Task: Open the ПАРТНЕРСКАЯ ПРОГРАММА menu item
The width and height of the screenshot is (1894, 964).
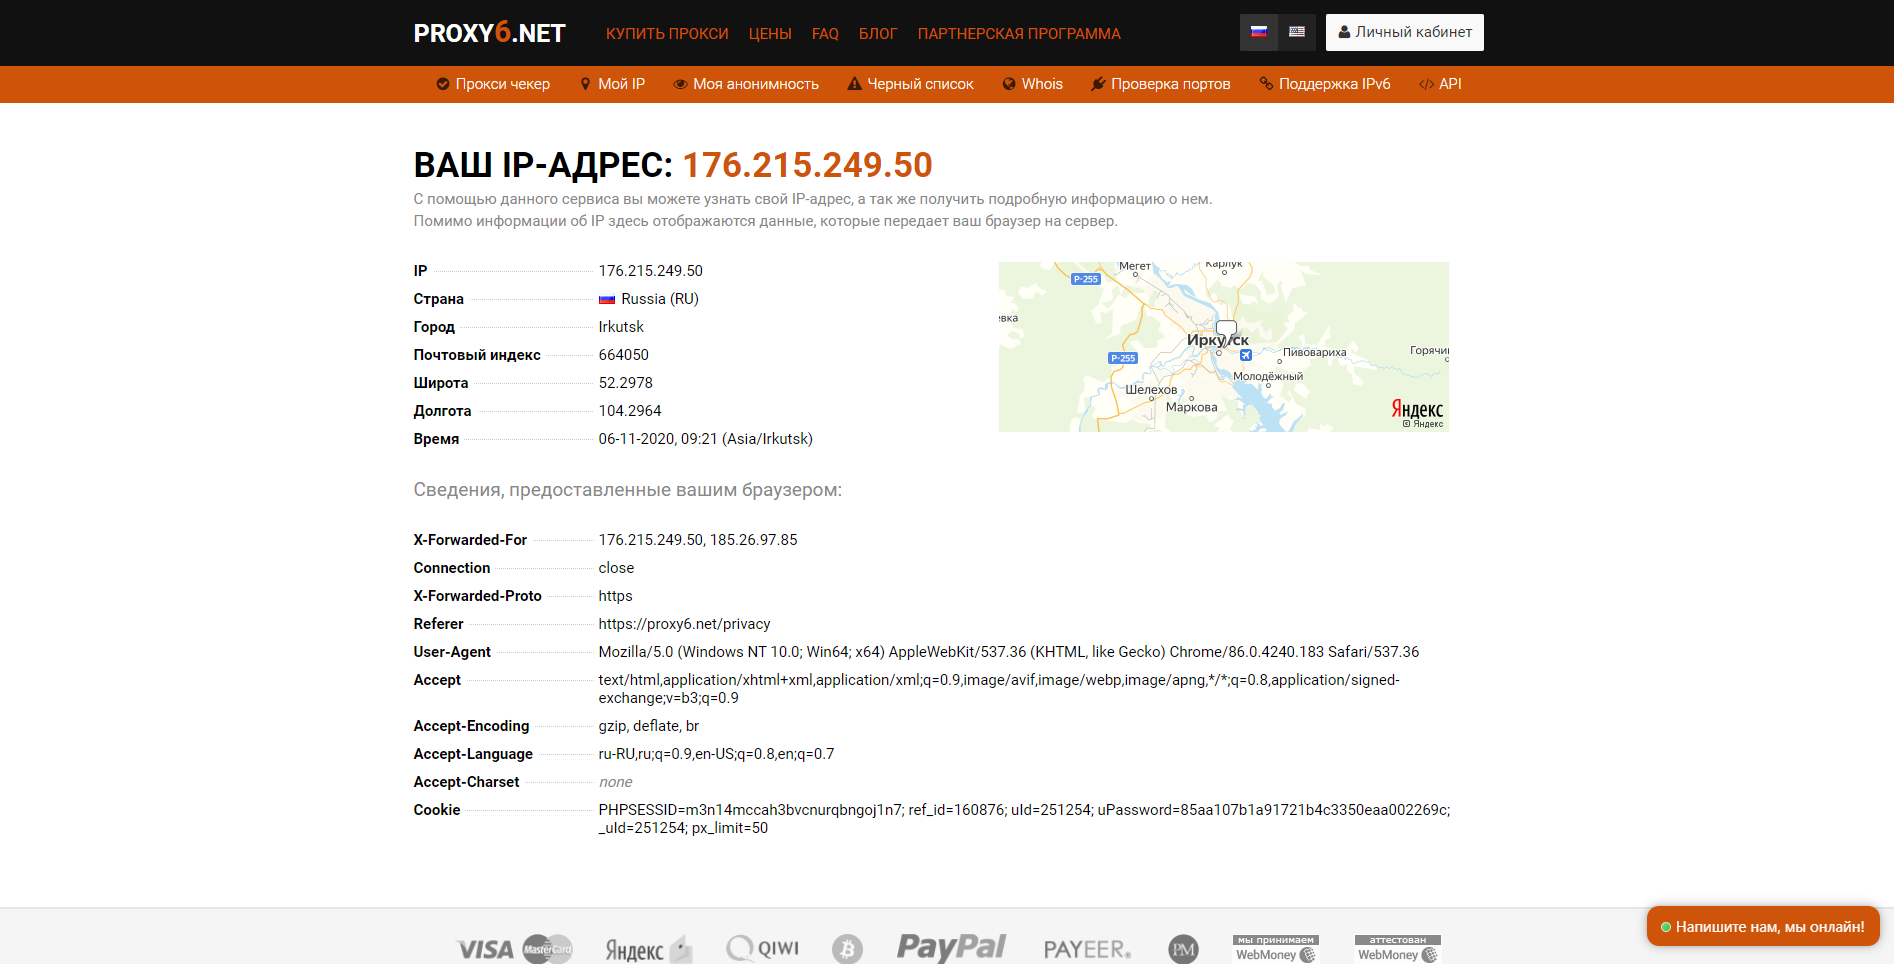Action: 1019,34
